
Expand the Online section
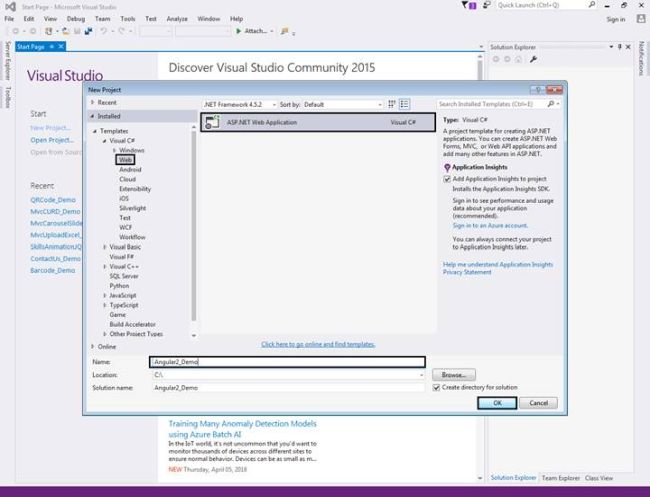(x=93, y=347)
